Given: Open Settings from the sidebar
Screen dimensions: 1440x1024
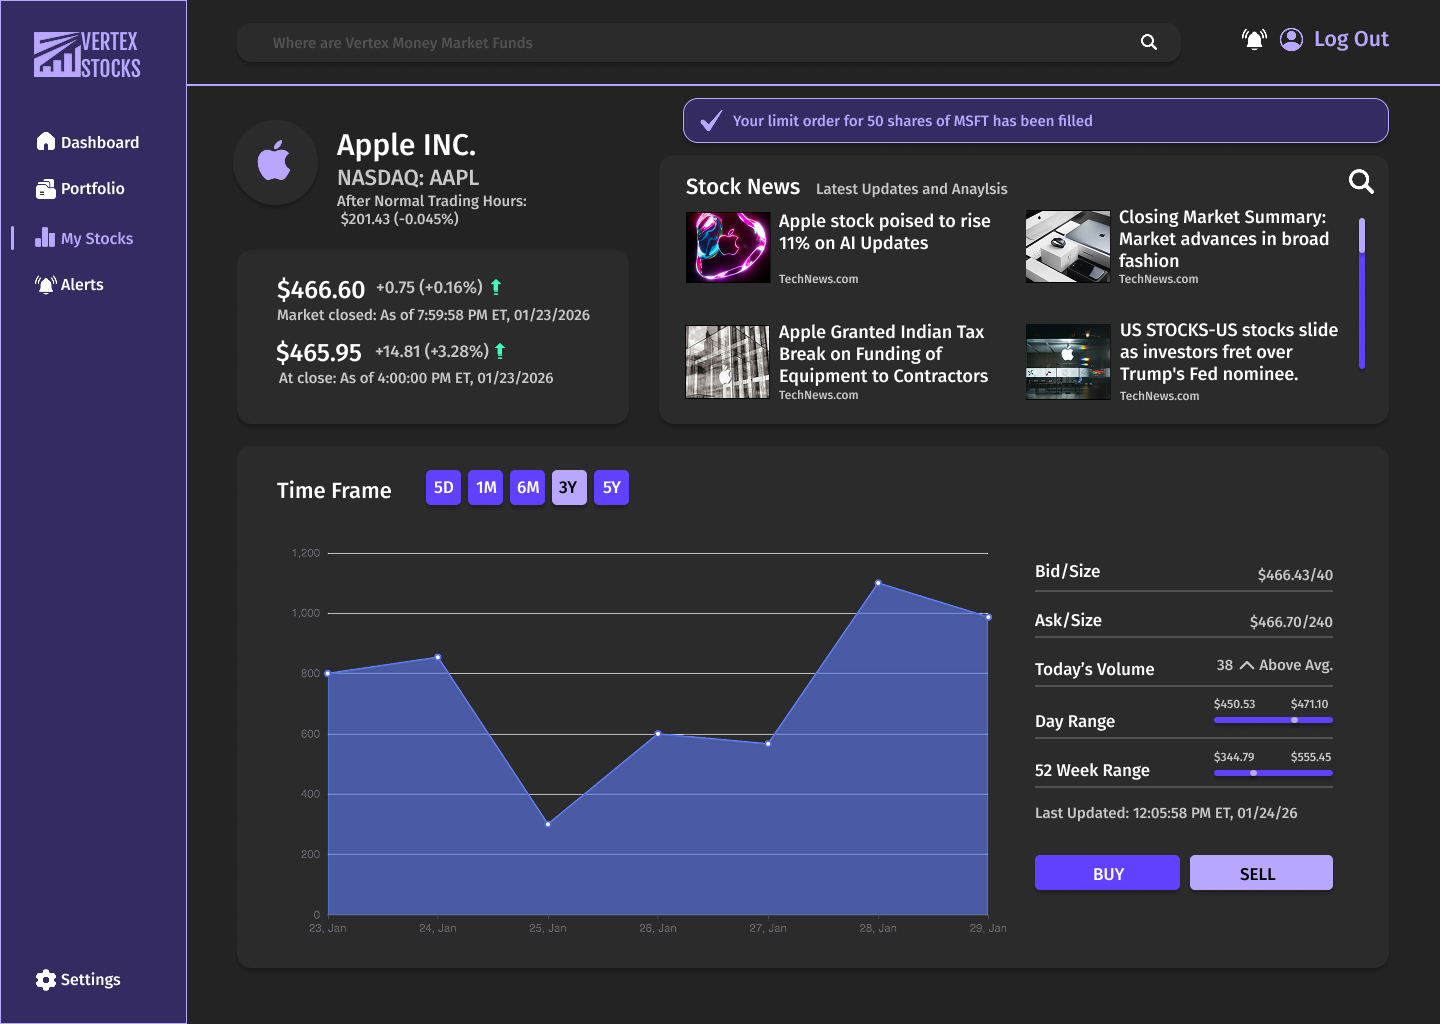Looking at the screenshot, I should click(x=78, y=979).
